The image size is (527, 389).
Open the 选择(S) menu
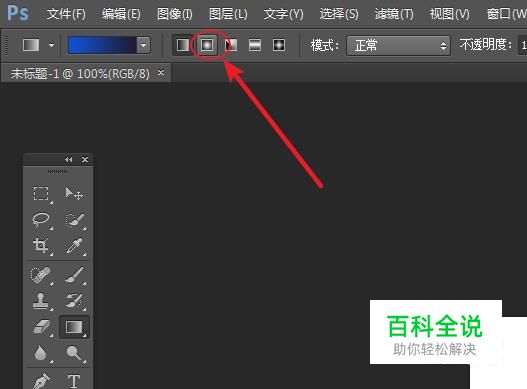tap(339, 14)
